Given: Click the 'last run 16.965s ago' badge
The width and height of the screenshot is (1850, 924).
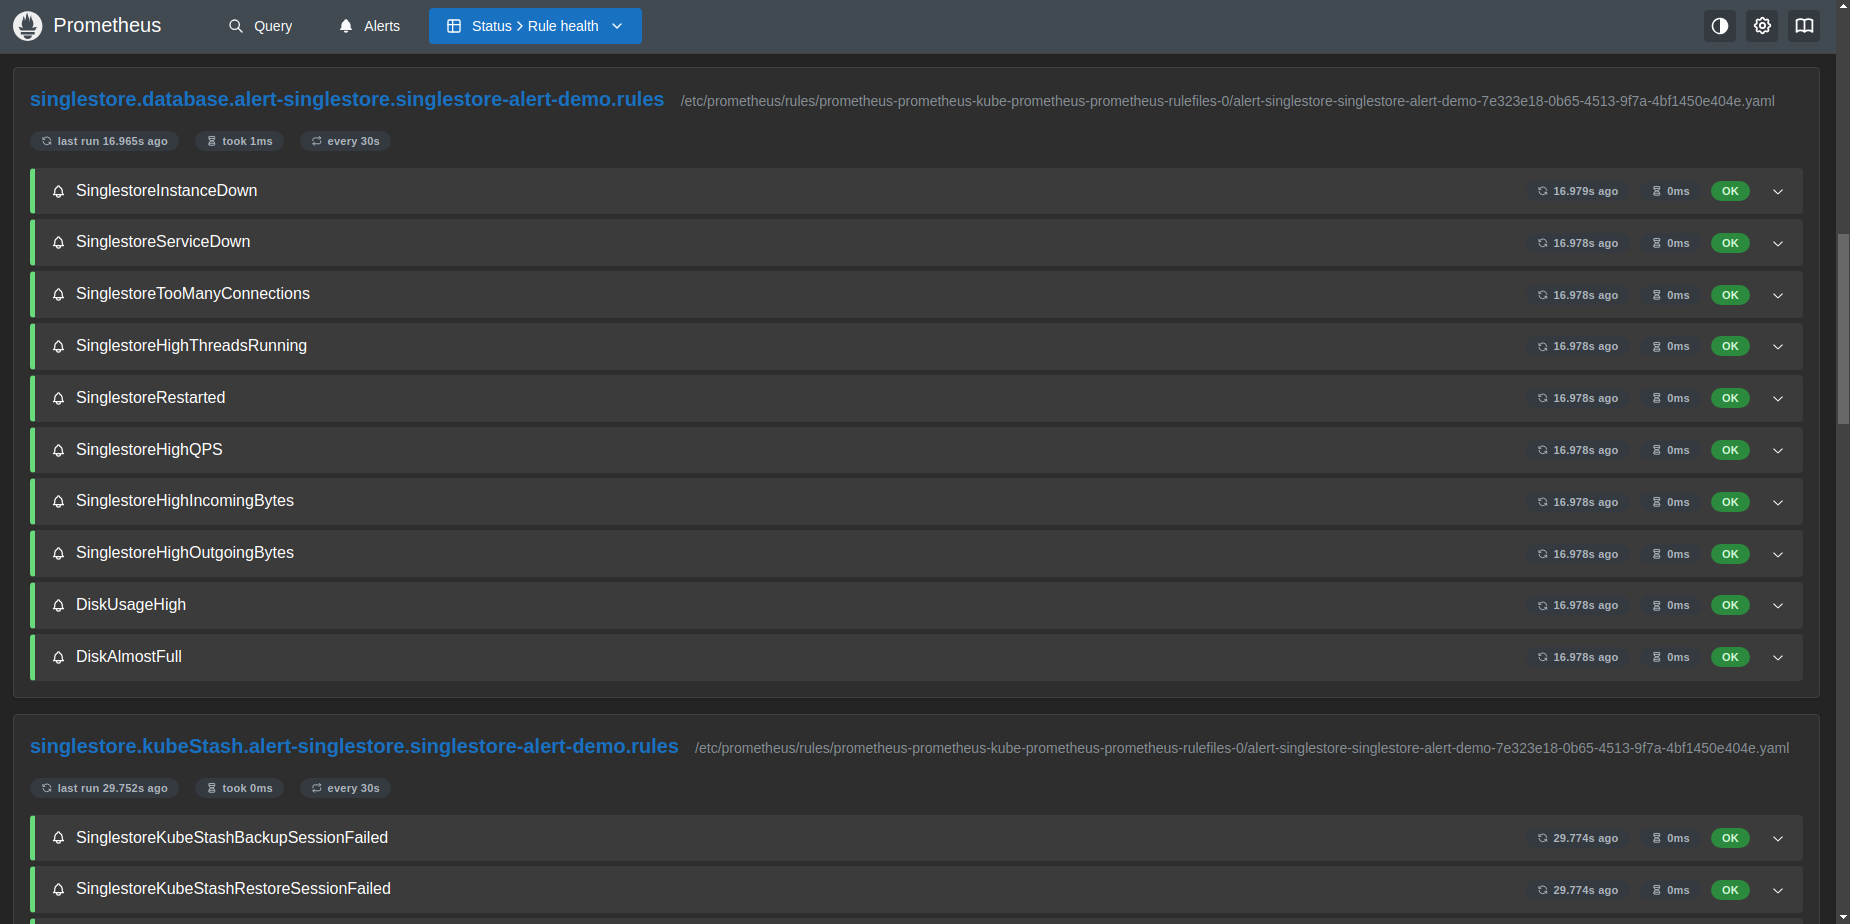Looking at the screenshot, I should [x=105, y=141].
